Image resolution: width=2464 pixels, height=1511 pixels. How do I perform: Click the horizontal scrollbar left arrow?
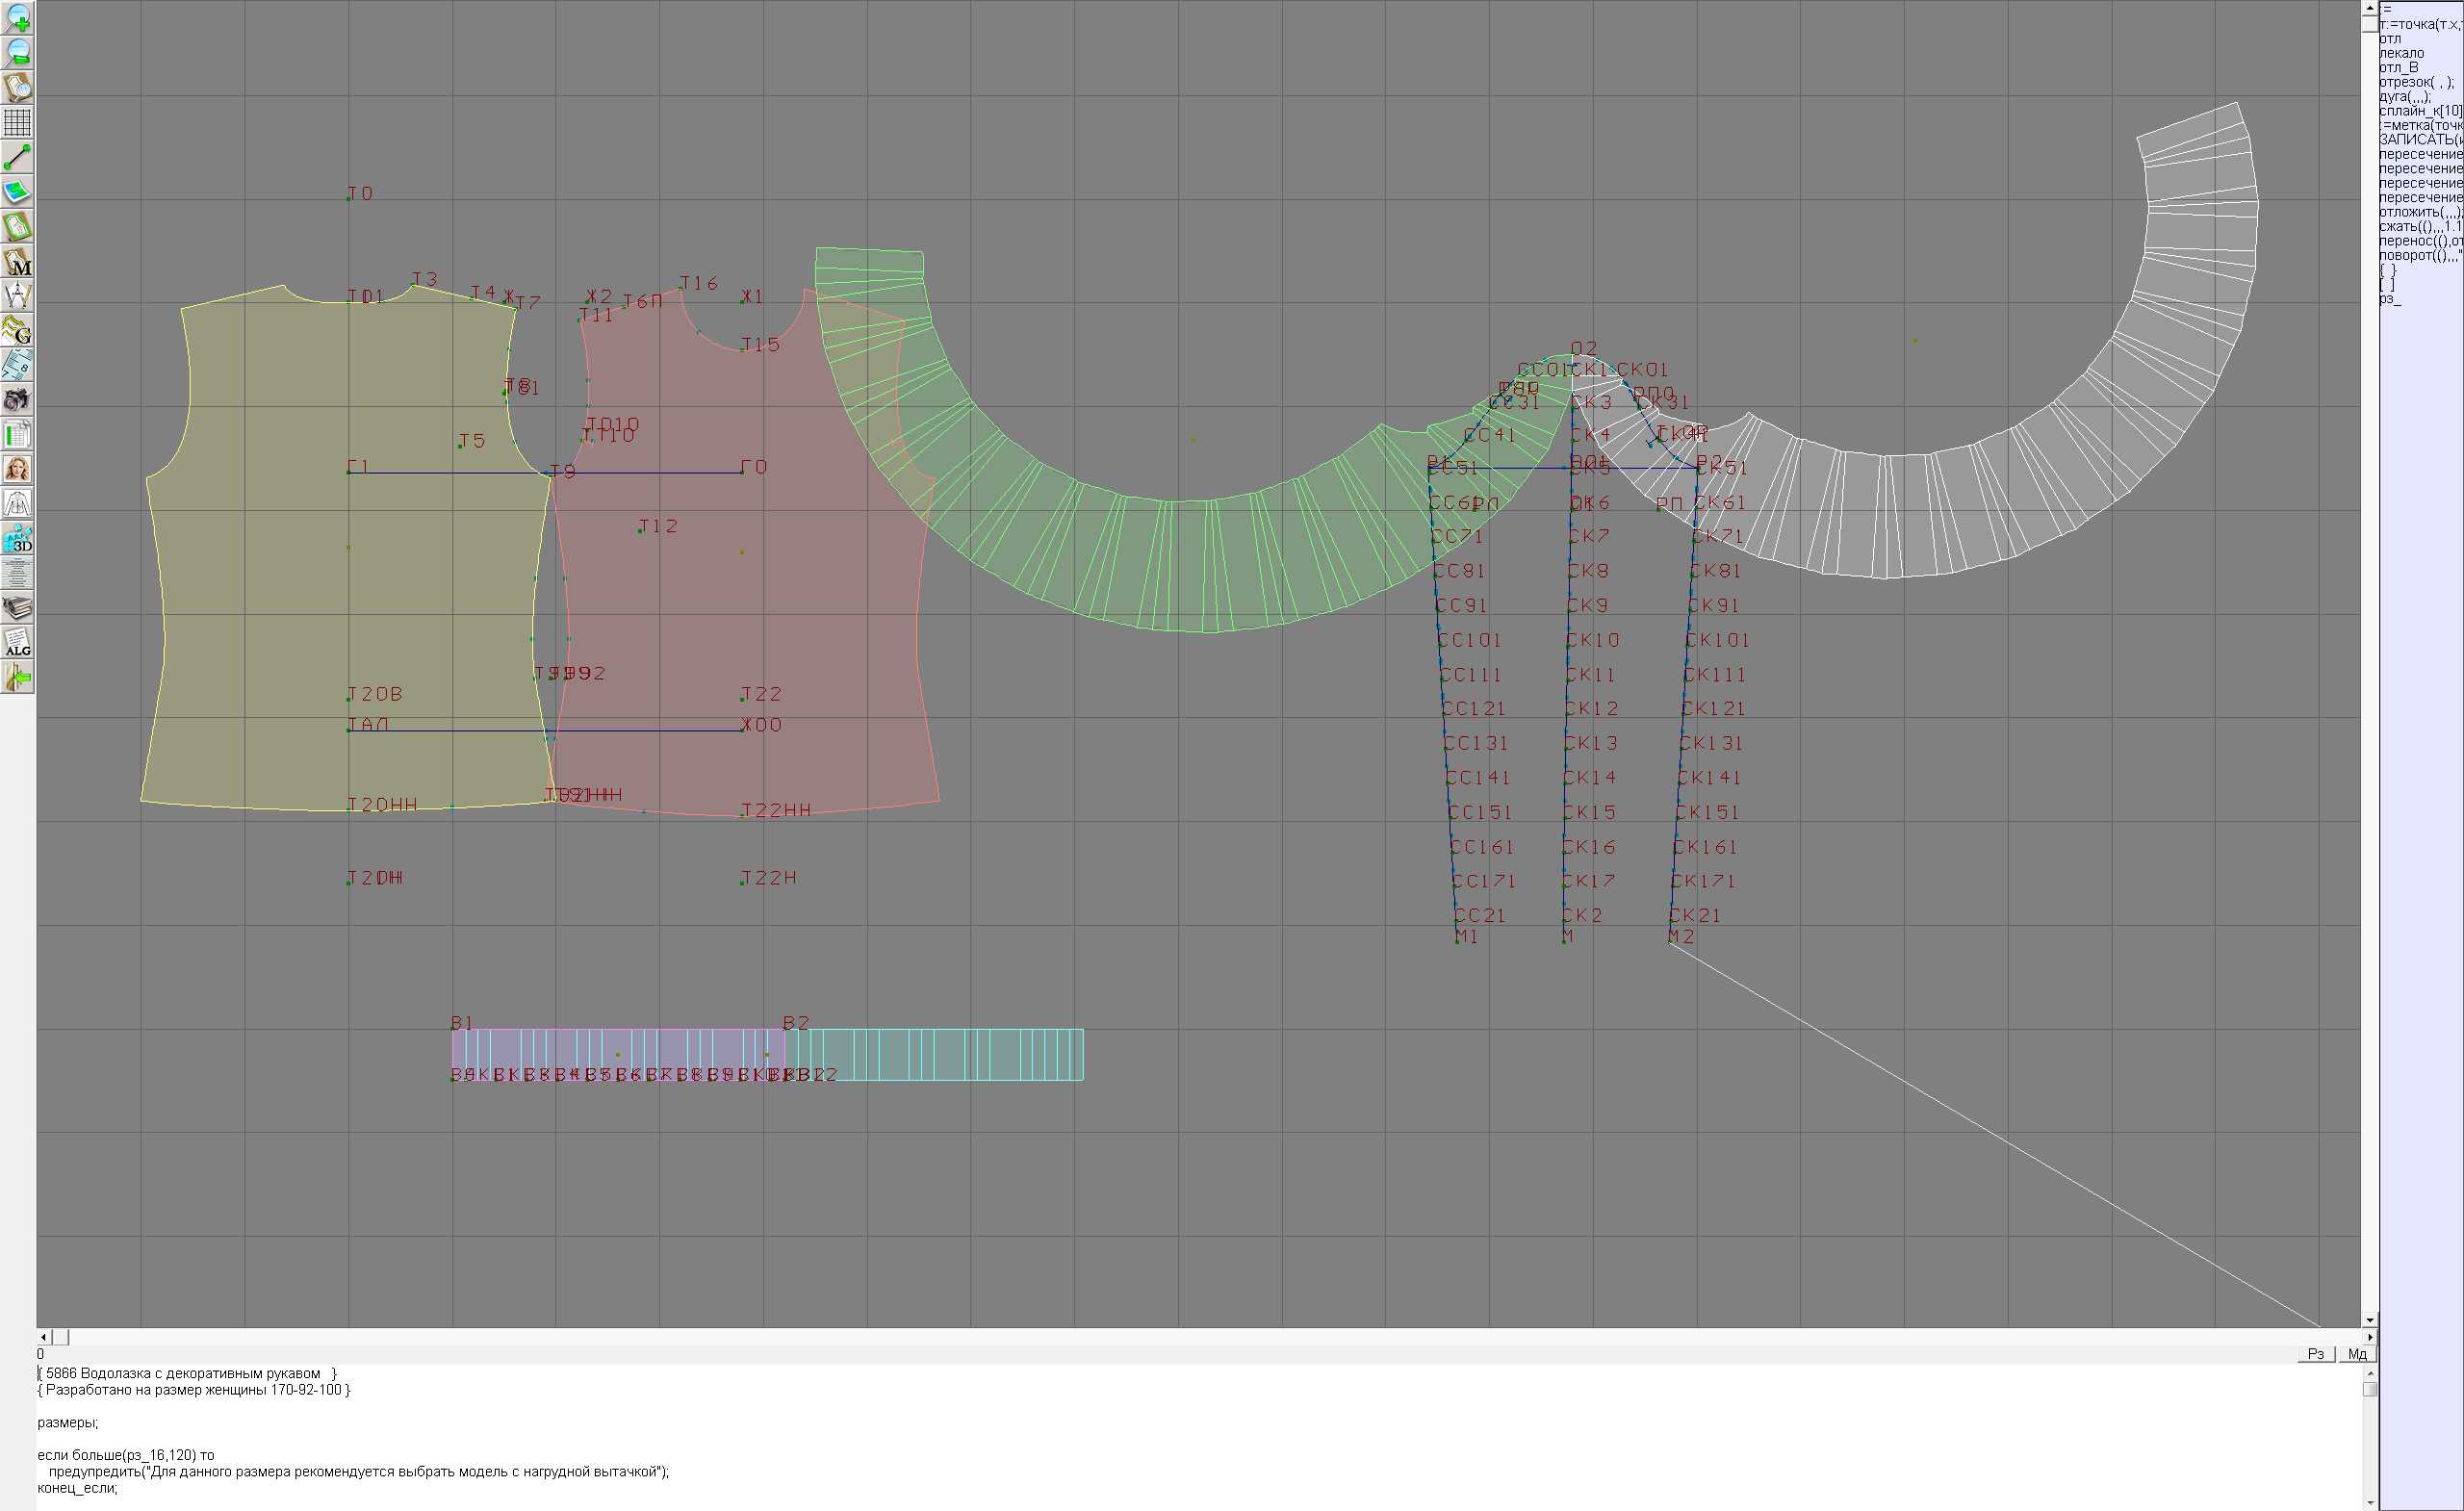pos(43,1337)
